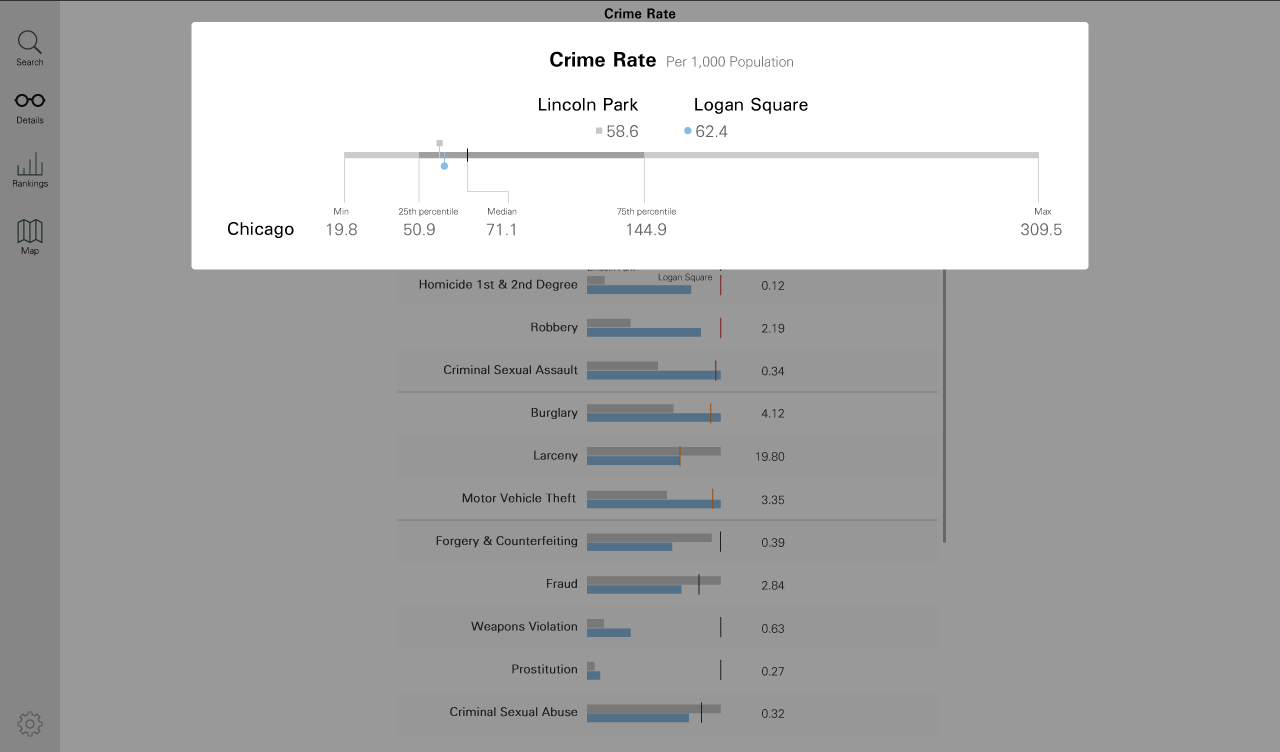This screenshot has width=1280, height=752.
Task: Click the 75th percentile value 144.9
Action: click(x=646, y=230)
